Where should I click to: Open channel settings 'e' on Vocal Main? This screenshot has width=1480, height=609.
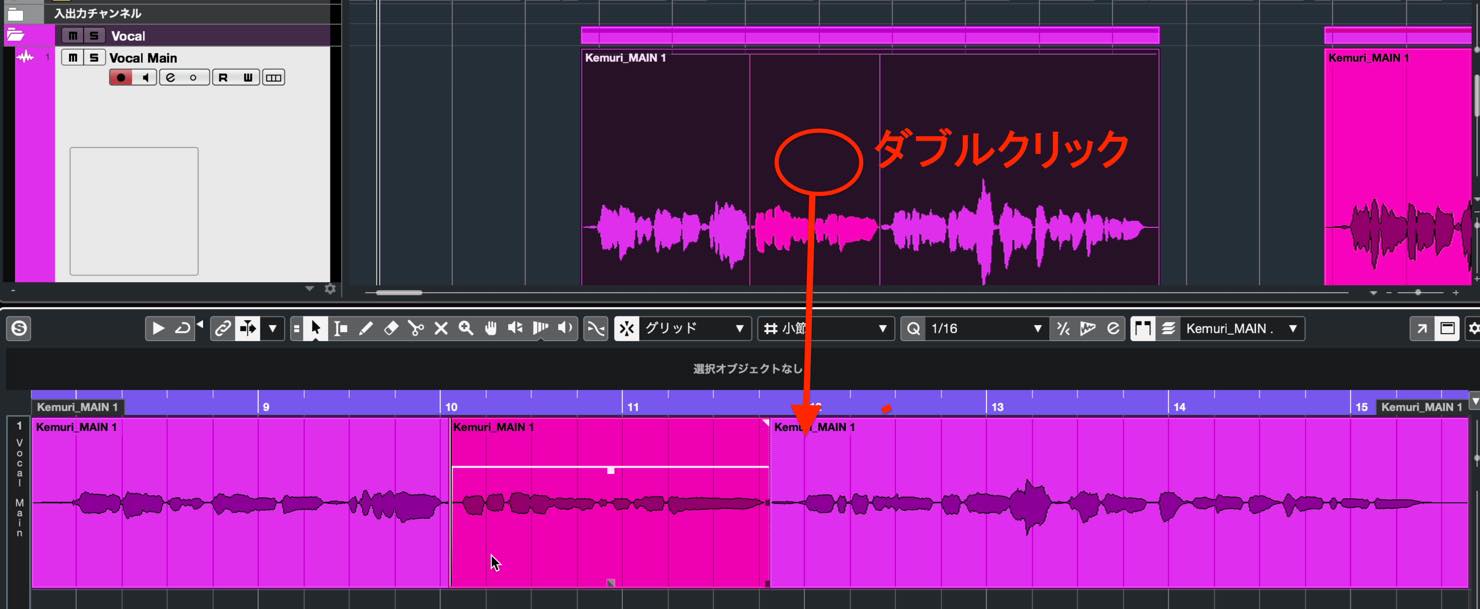click(171, 77)
